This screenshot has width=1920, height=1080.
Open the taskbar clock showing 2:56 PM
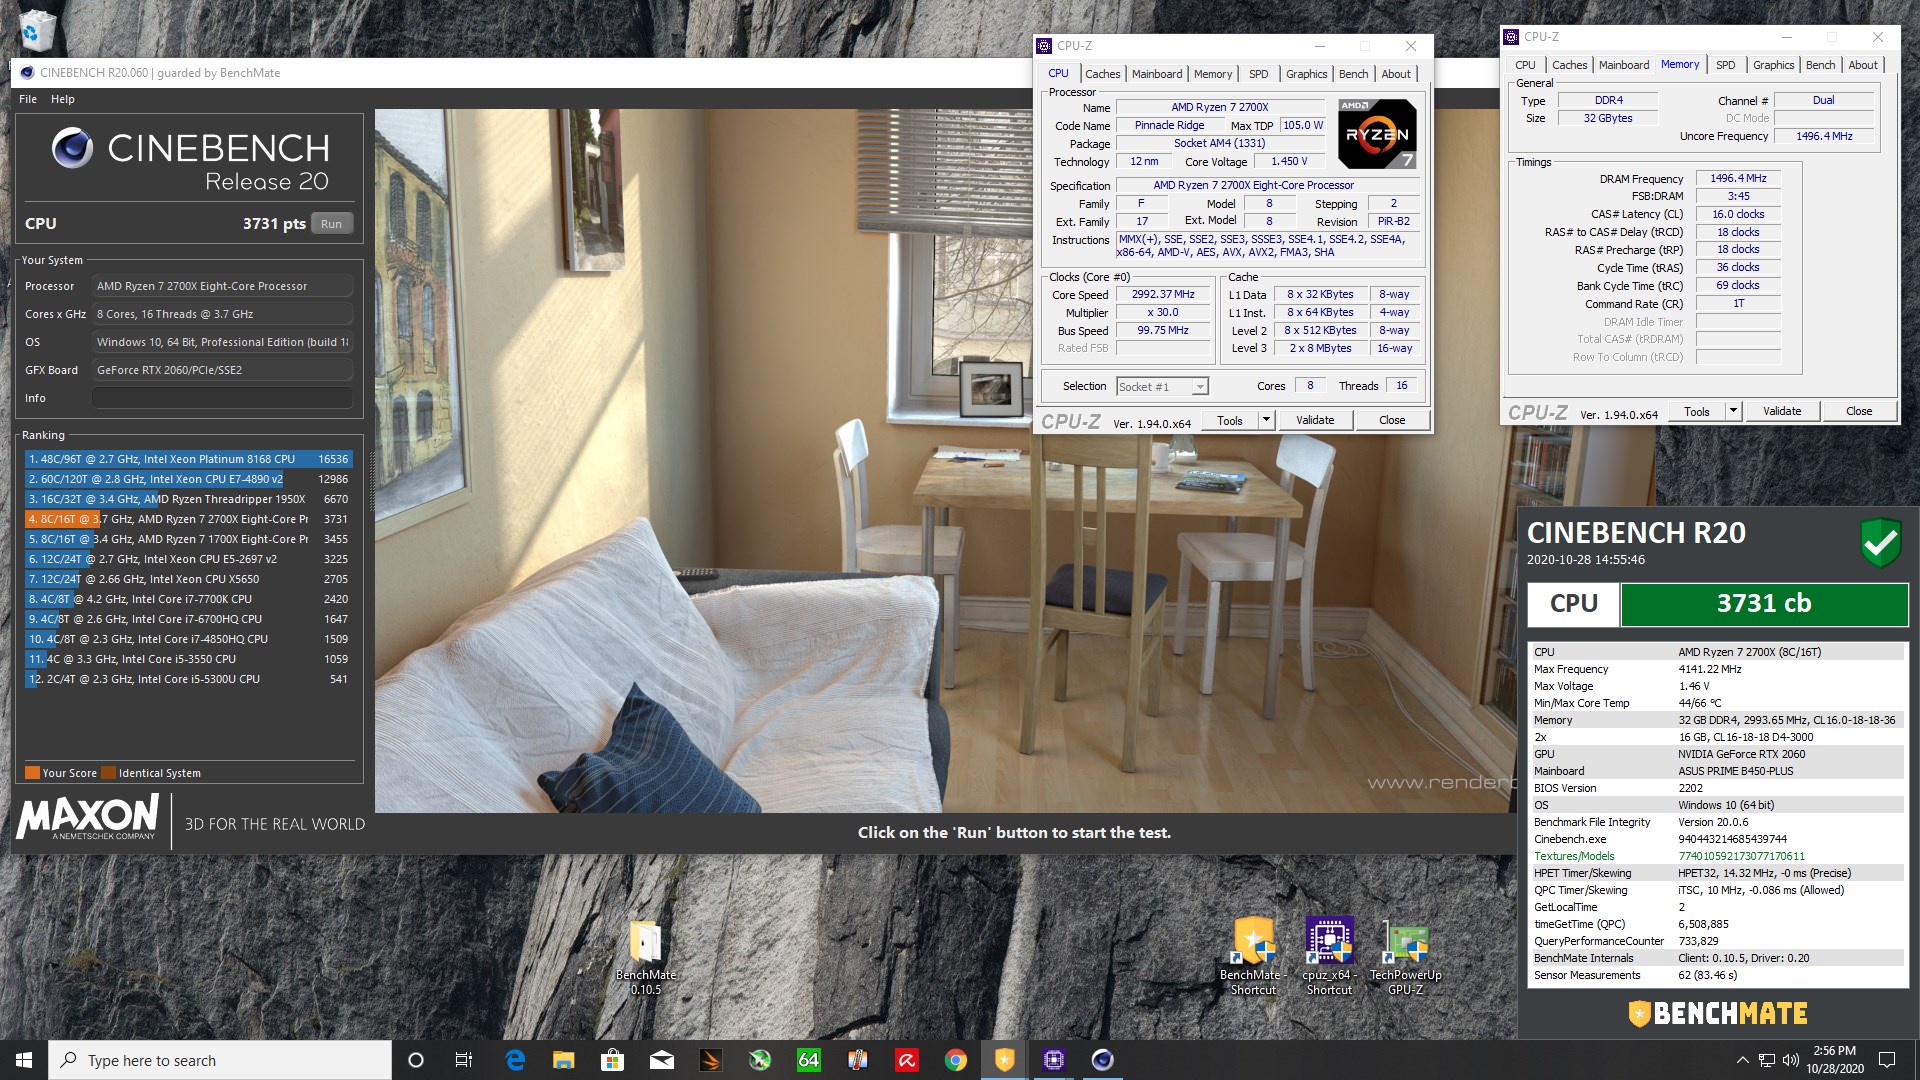[1834, 1060]
